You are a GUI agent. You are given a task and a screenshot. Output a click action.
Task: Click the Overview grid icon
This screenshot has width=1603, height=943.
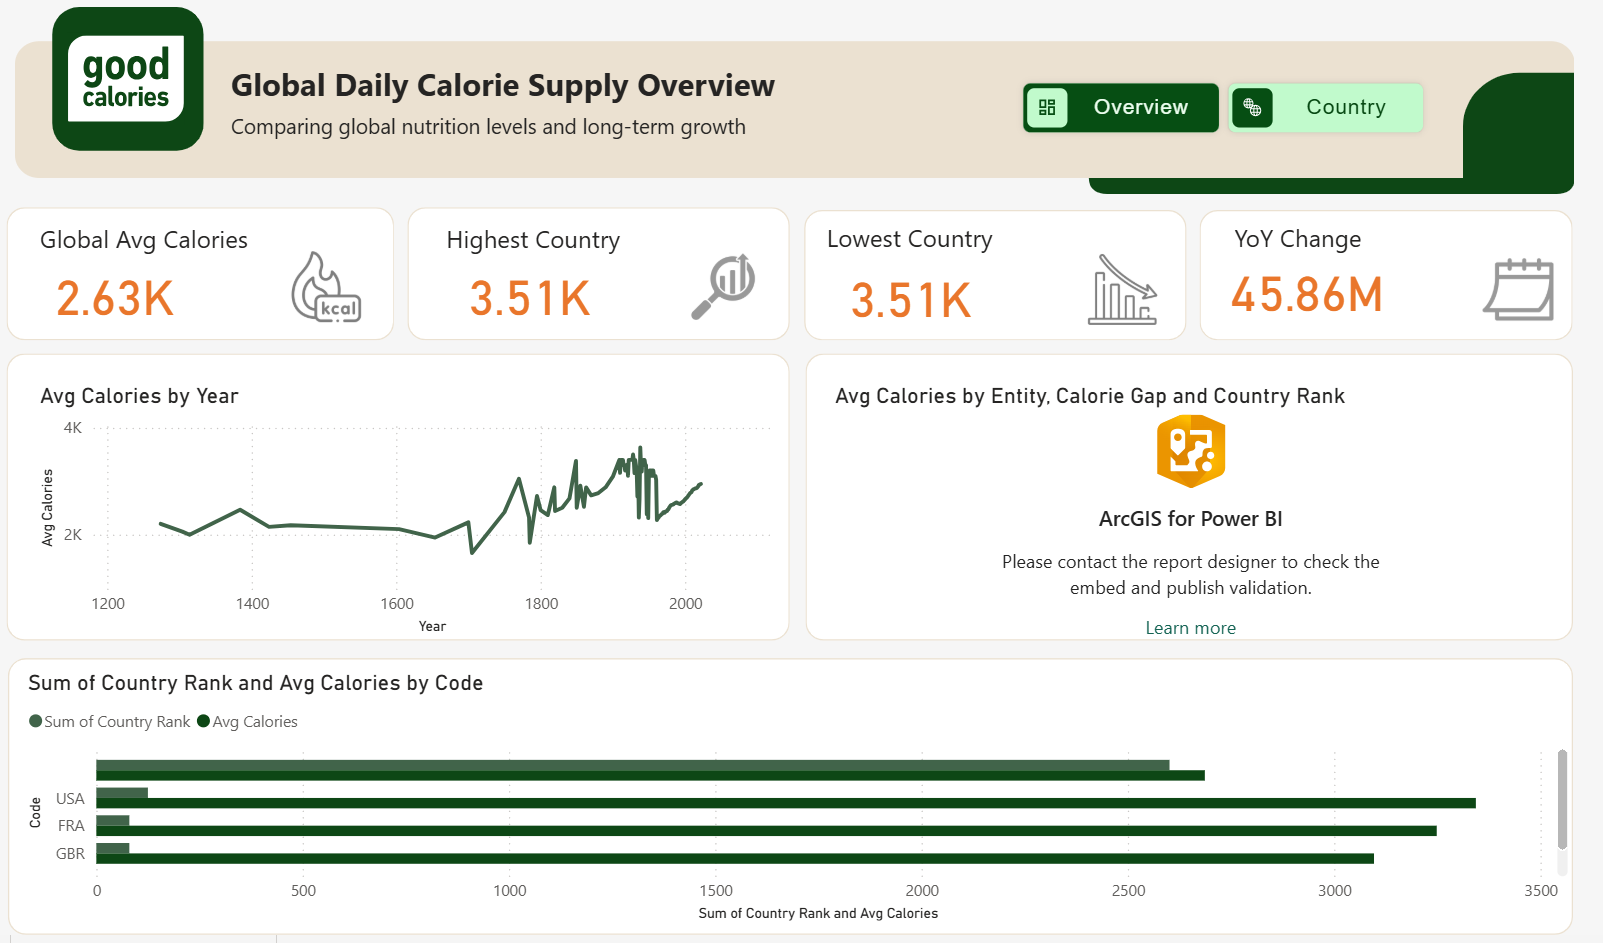(x=1047, y=107)
